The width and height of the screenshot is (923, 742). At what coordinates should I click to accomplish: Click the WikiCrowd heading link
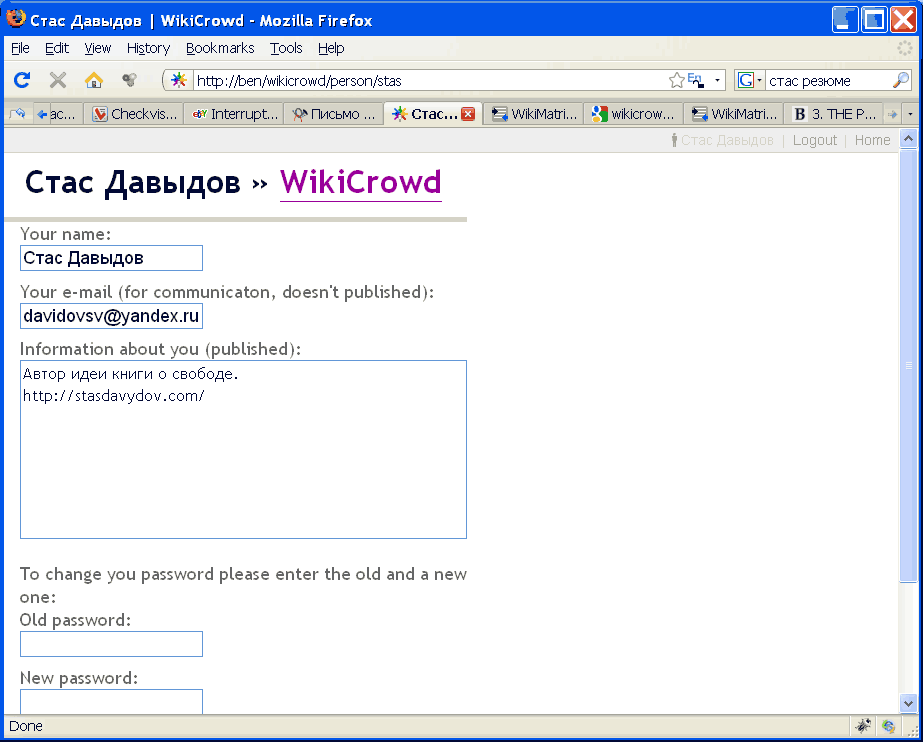tap(360, 182)
